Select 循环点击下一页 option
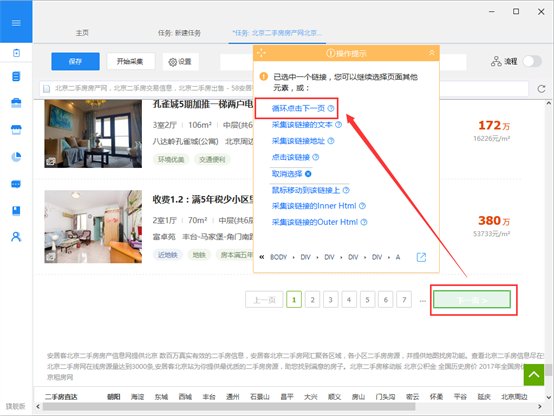This screenshot has height=416, width=554. (x=298, y=108)
